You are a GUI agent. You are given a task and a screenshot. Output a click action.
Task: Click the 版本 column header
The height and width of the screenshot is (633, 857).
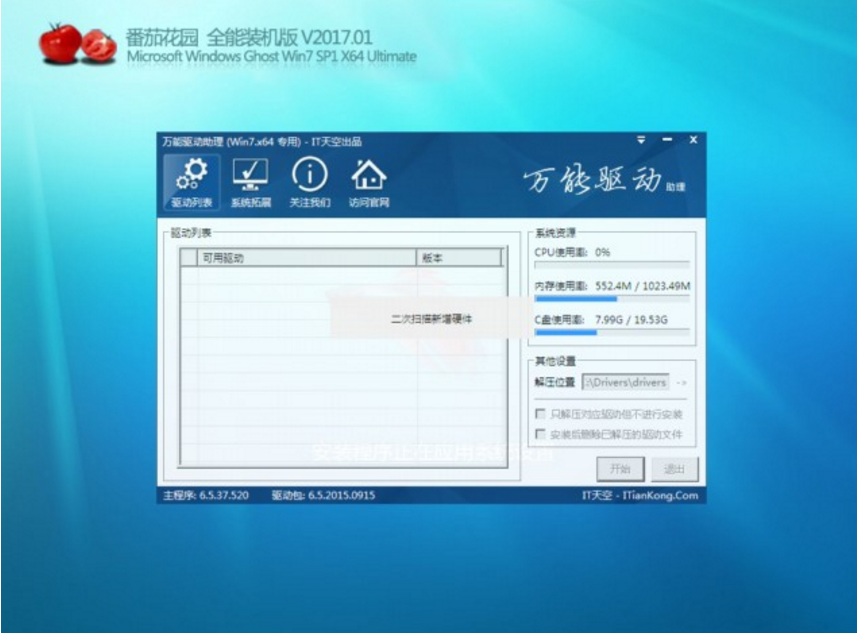pos(459,257)
